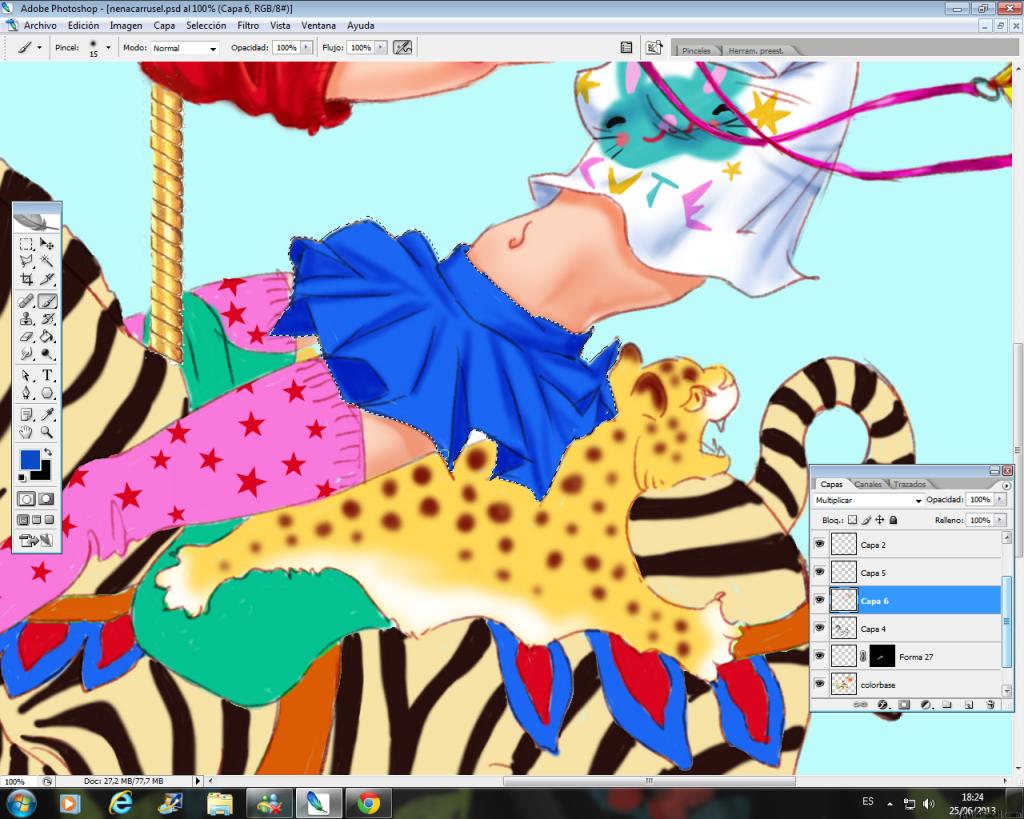
Task: Open Windows Start menu
Action: pos(21,803)
